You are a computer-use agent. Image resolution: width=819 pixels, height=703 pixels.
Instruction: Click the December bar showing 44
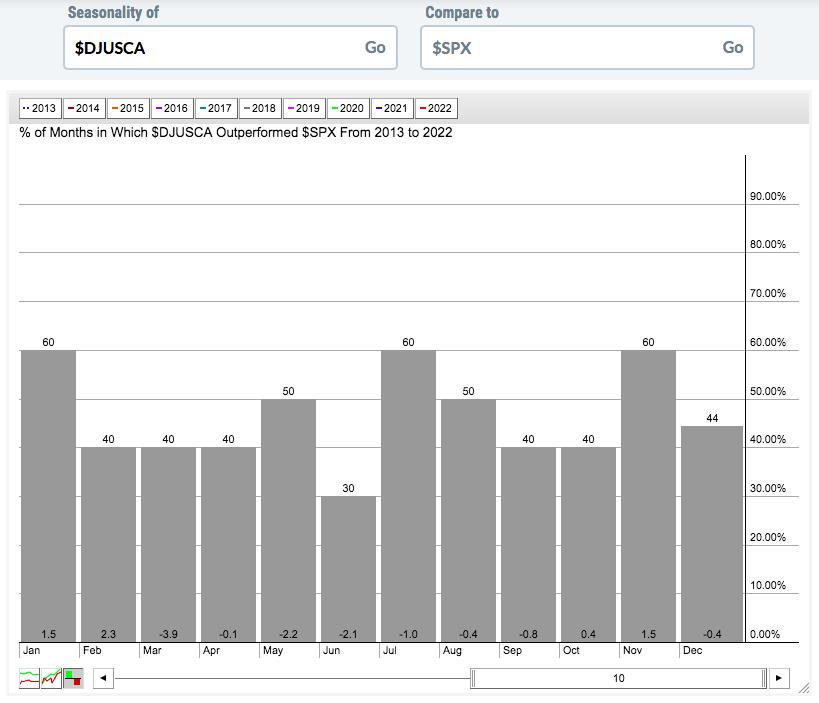click(x=712, y=534)
